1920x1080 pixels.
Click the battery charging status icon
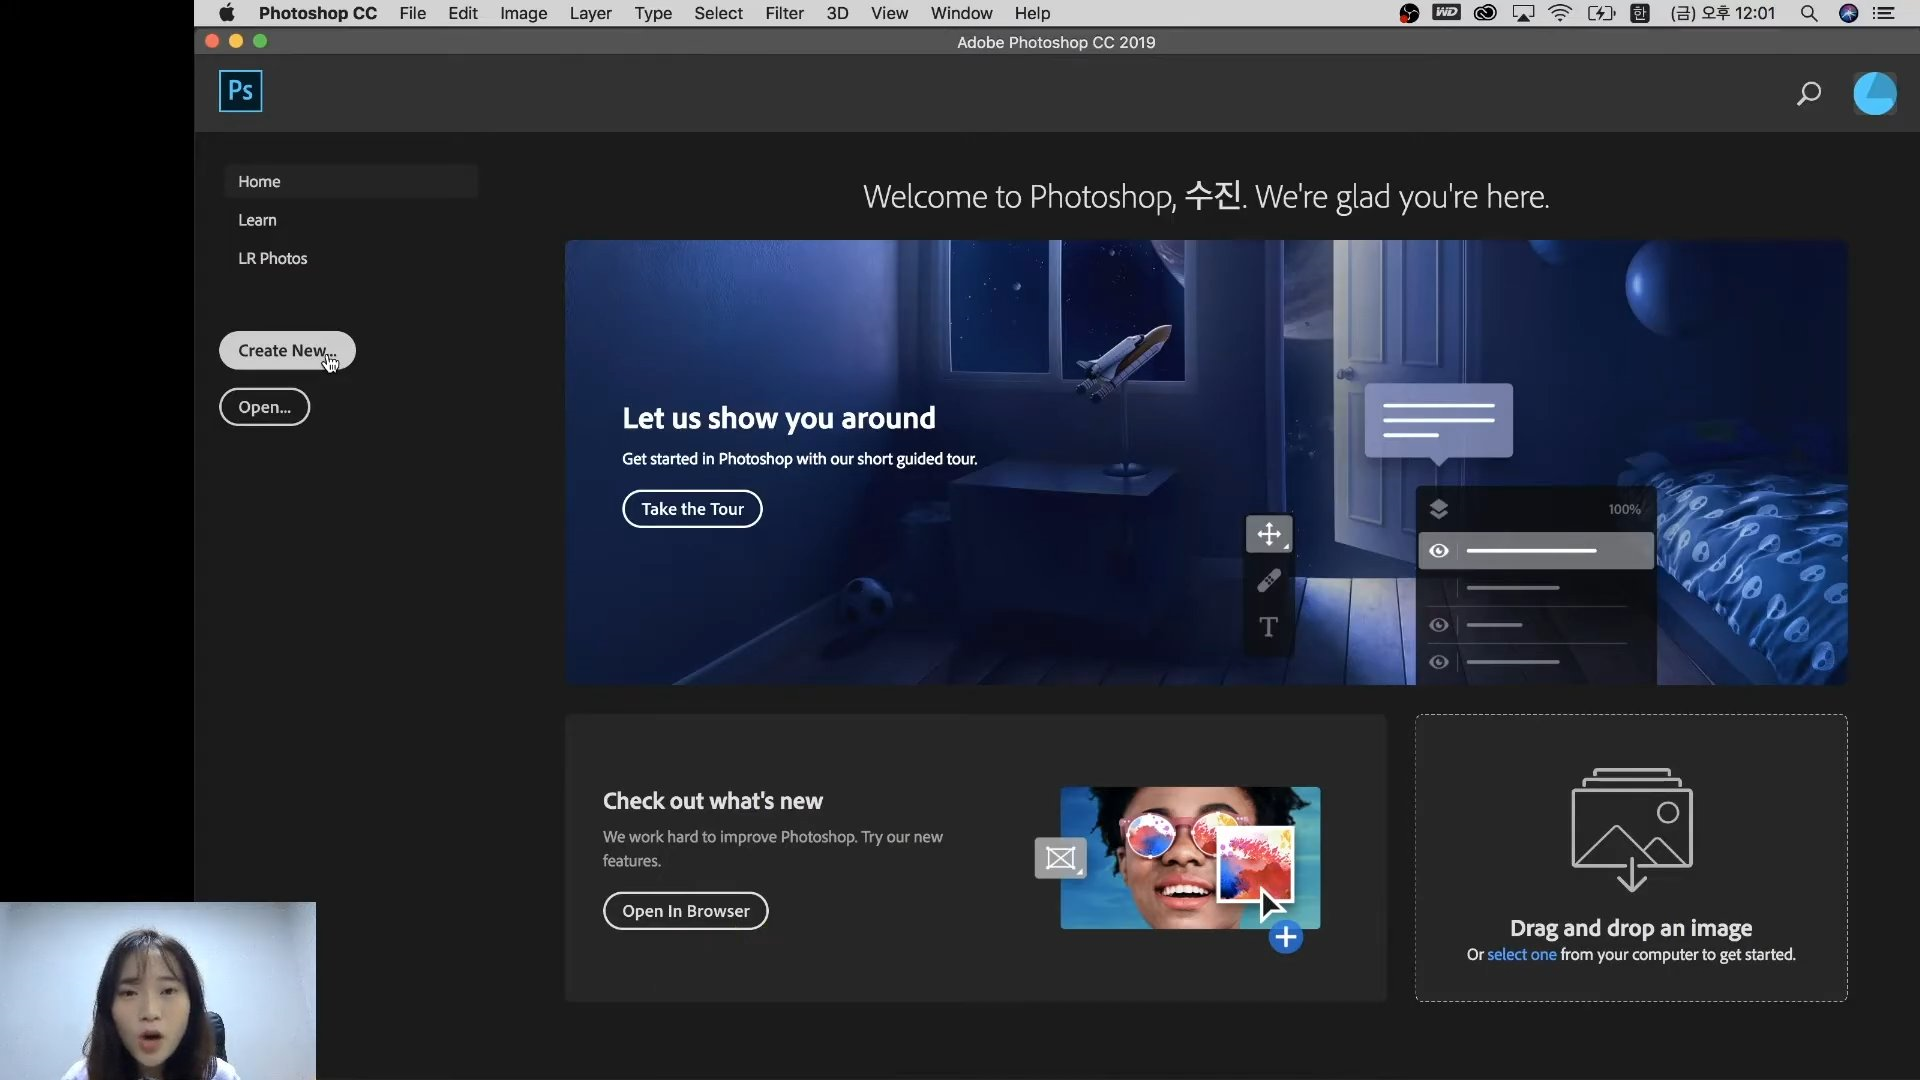1601,13
